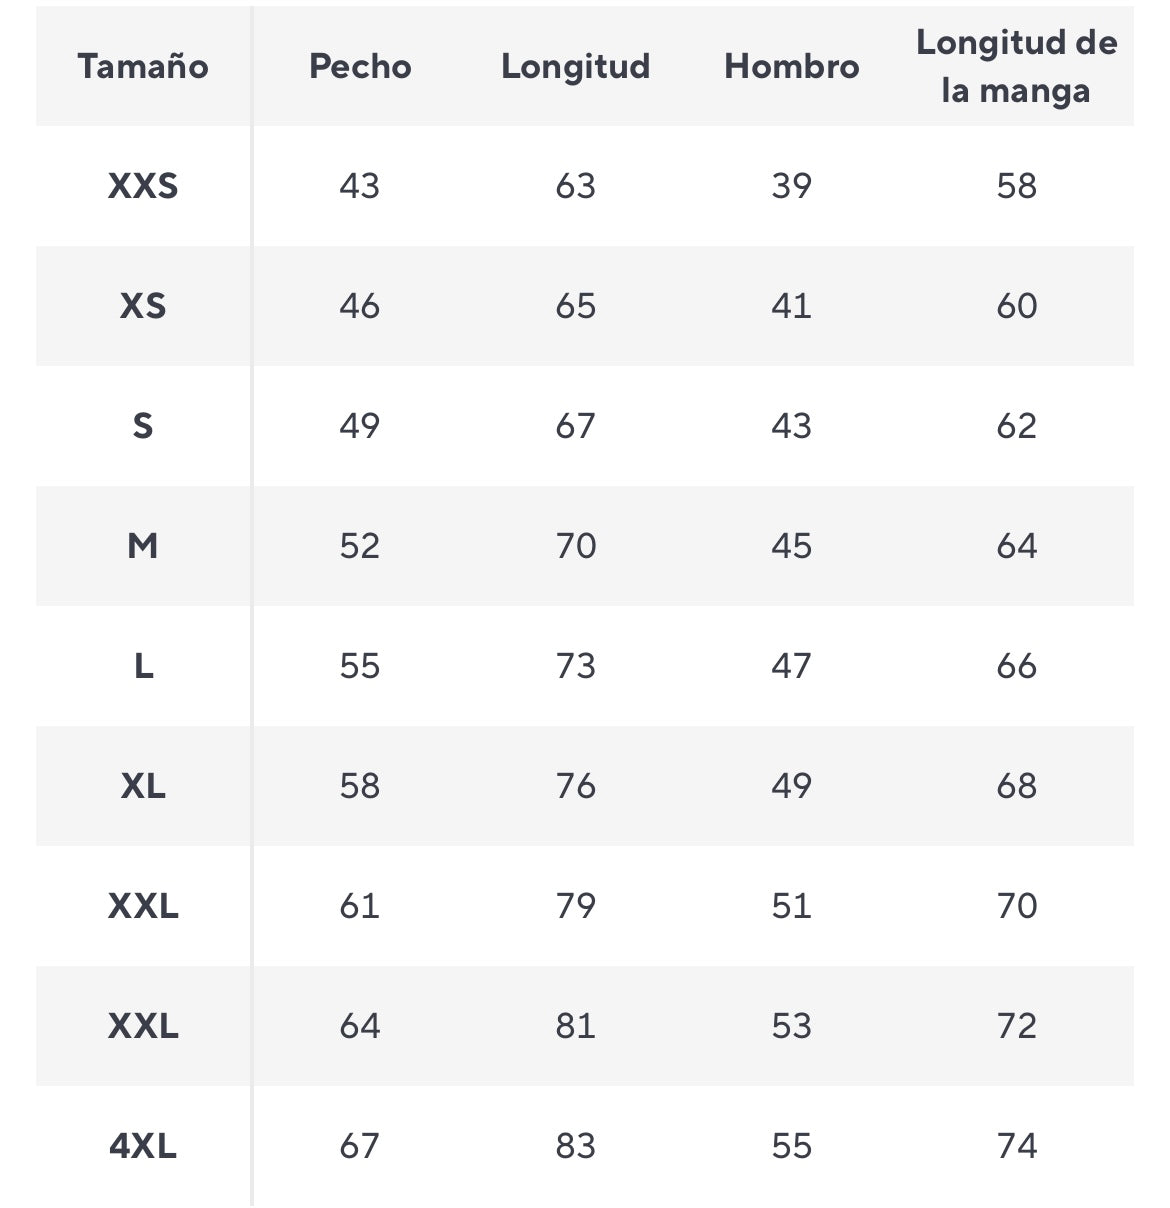Select the Pecho column header

[360, 66]
